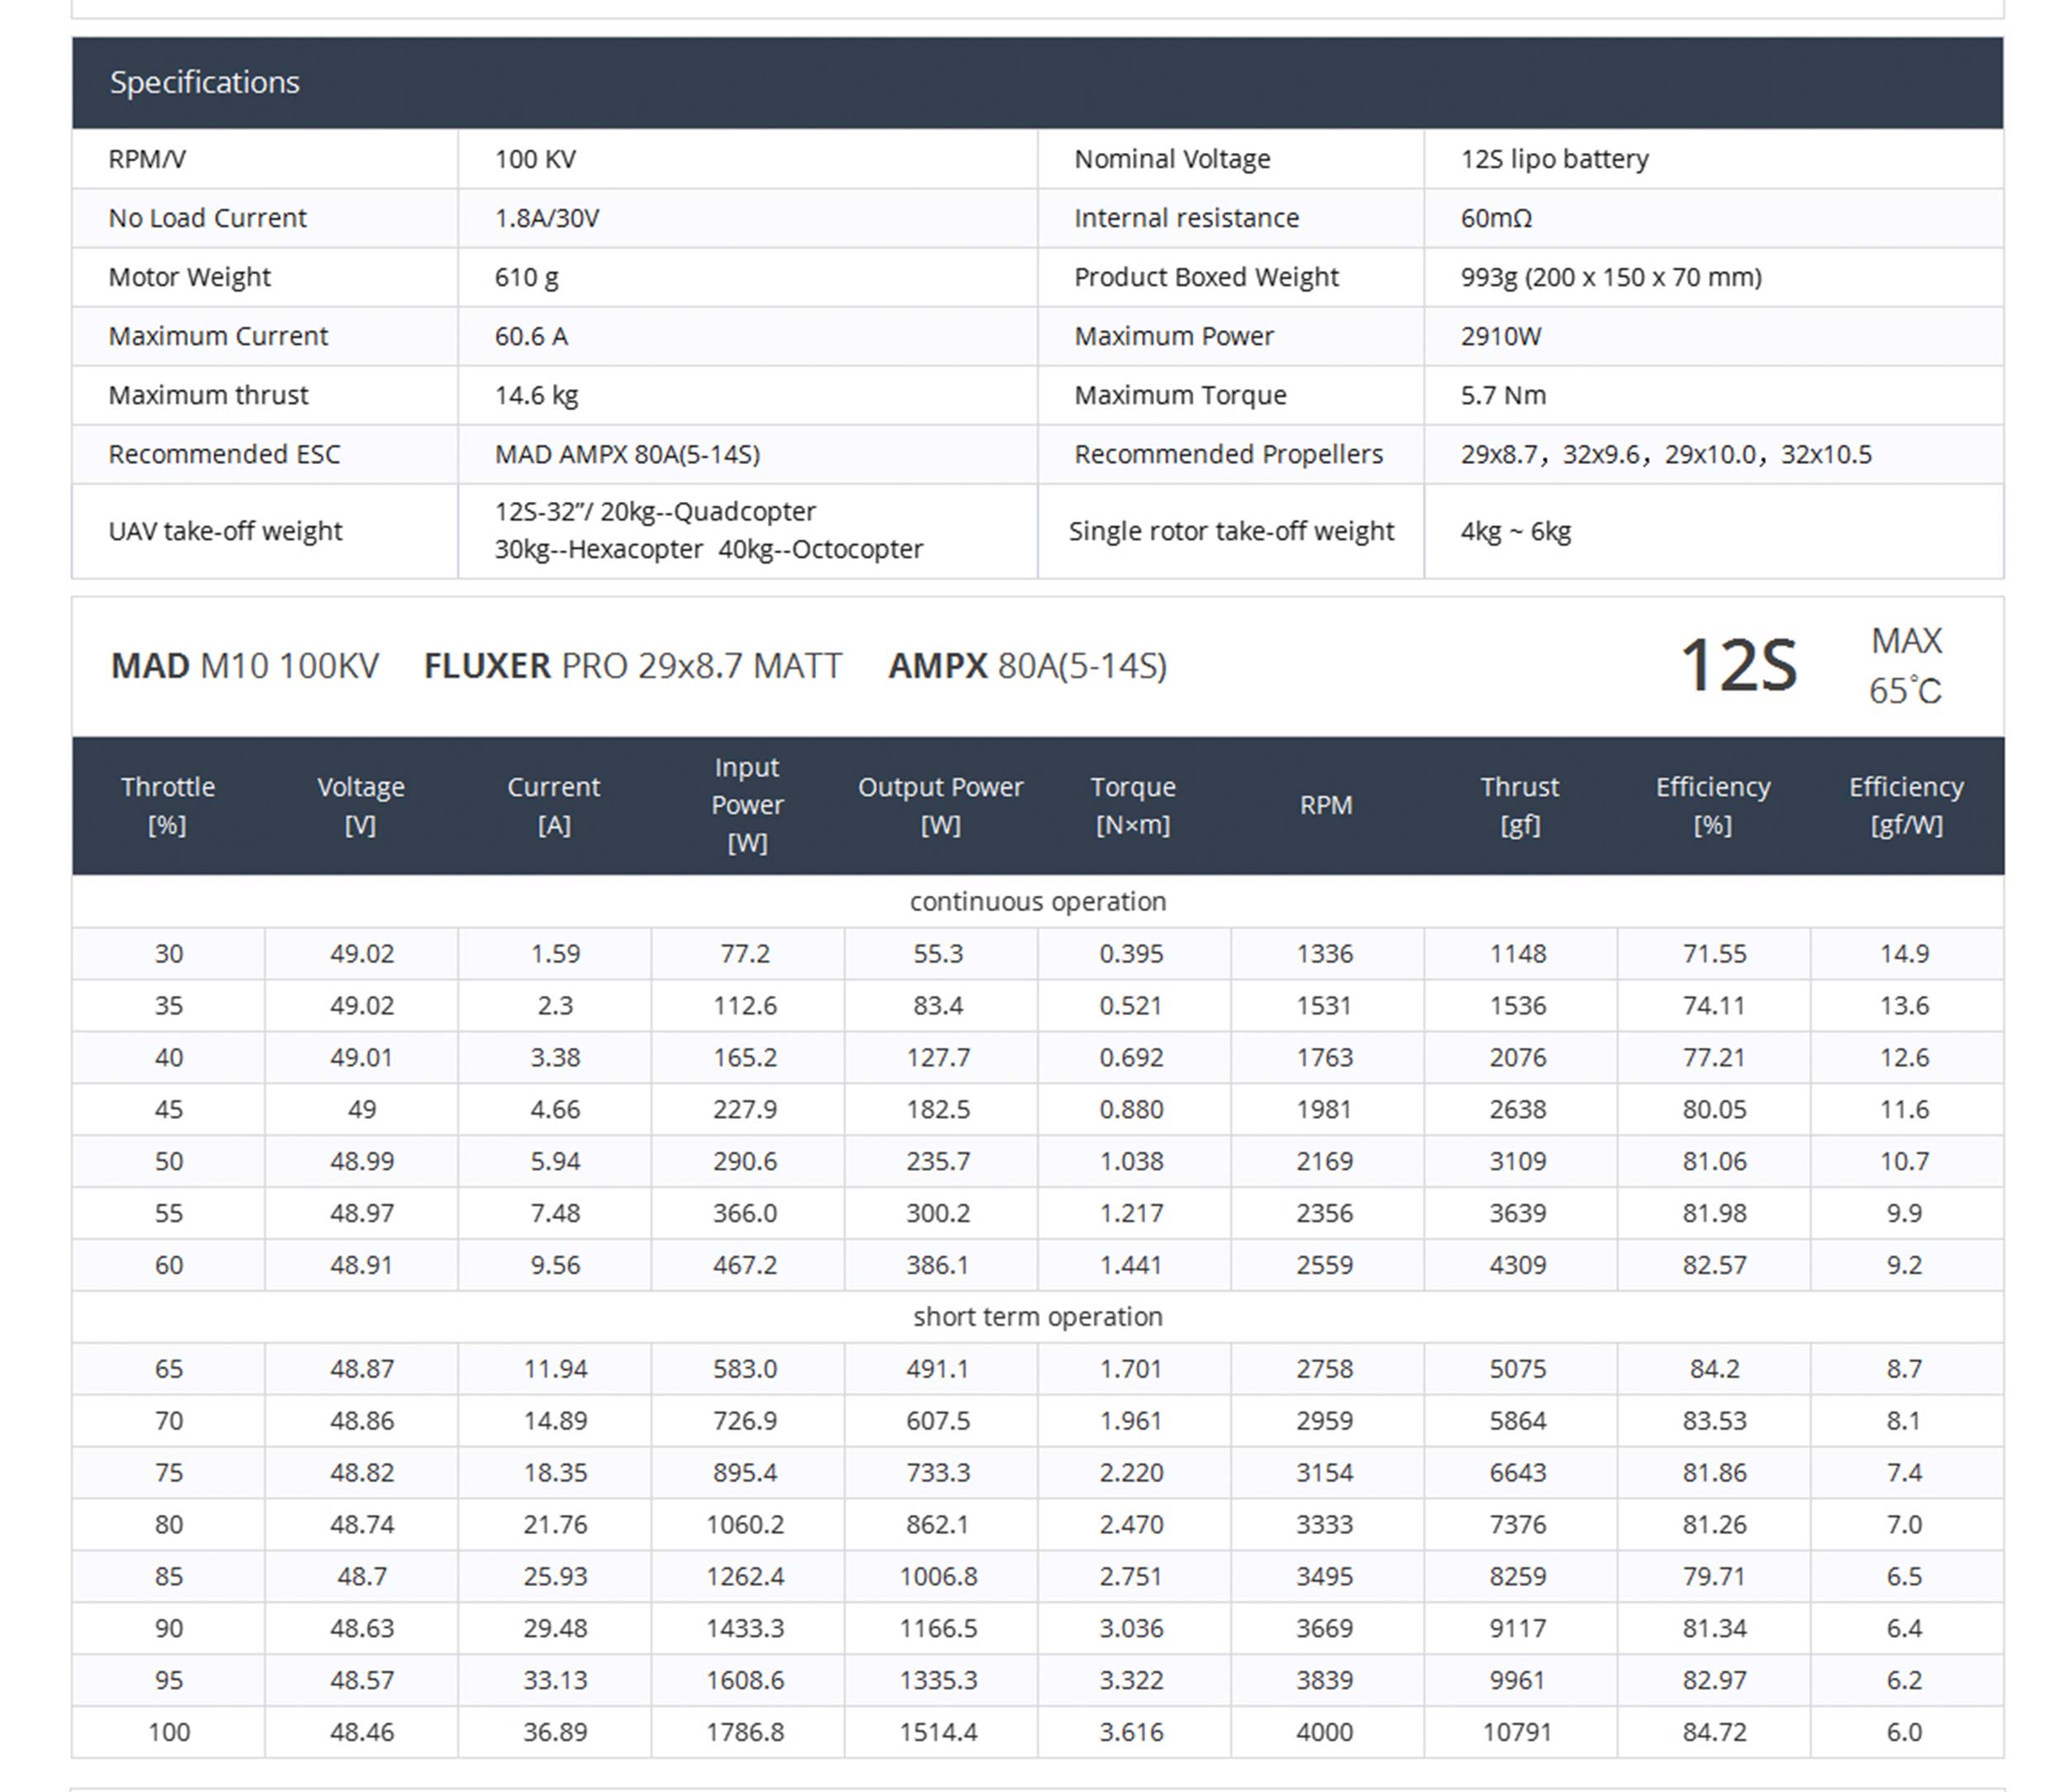The image size is (2067, 1792).
Task: Click the AMPX 80A(5-14S) label
Action: [1027, 666]
